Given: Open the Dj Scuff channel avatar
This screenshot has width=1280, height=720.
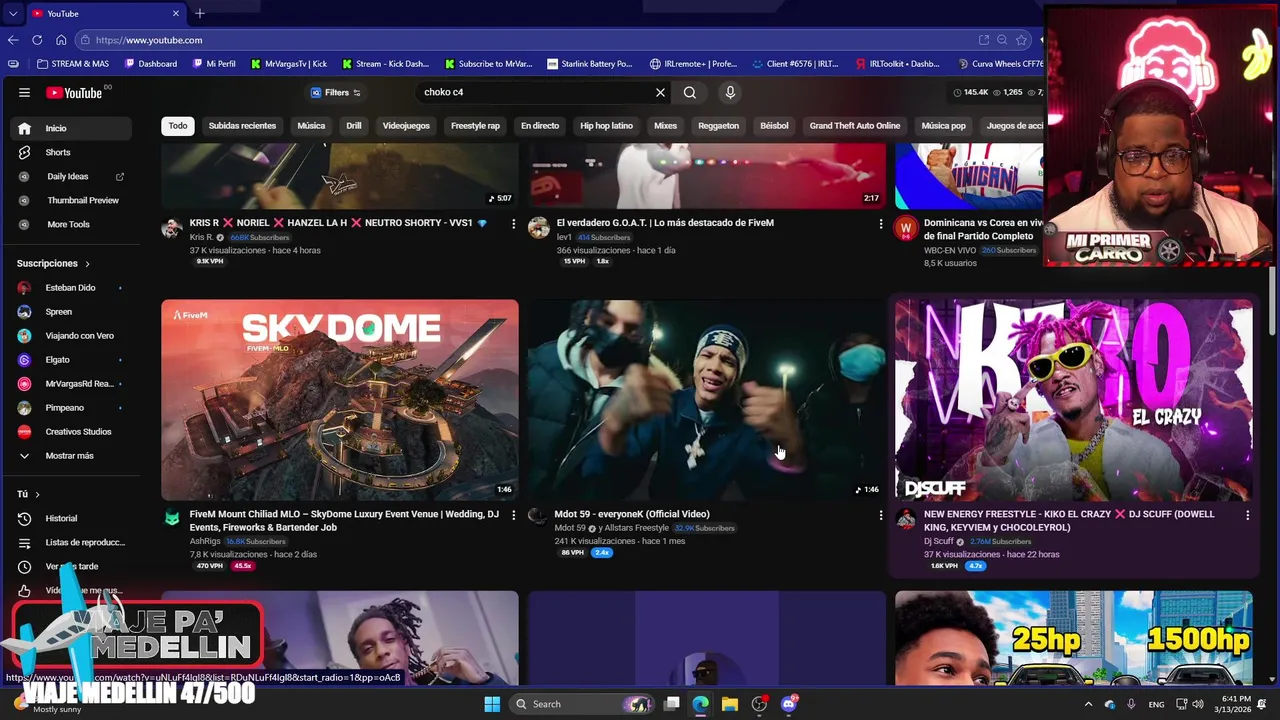Looking at the screenshot, I should click(x=906, y=518).
